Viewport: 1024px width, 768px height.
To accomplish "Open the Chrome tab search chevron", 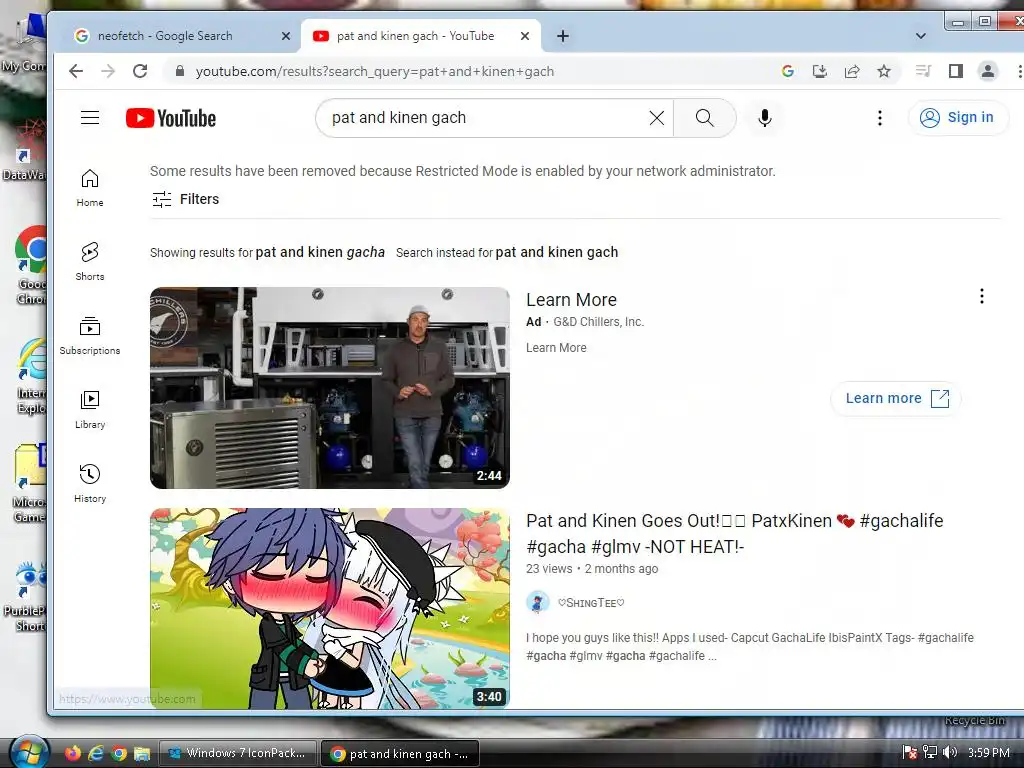I will pyautogui.click(x=921, y=36).
